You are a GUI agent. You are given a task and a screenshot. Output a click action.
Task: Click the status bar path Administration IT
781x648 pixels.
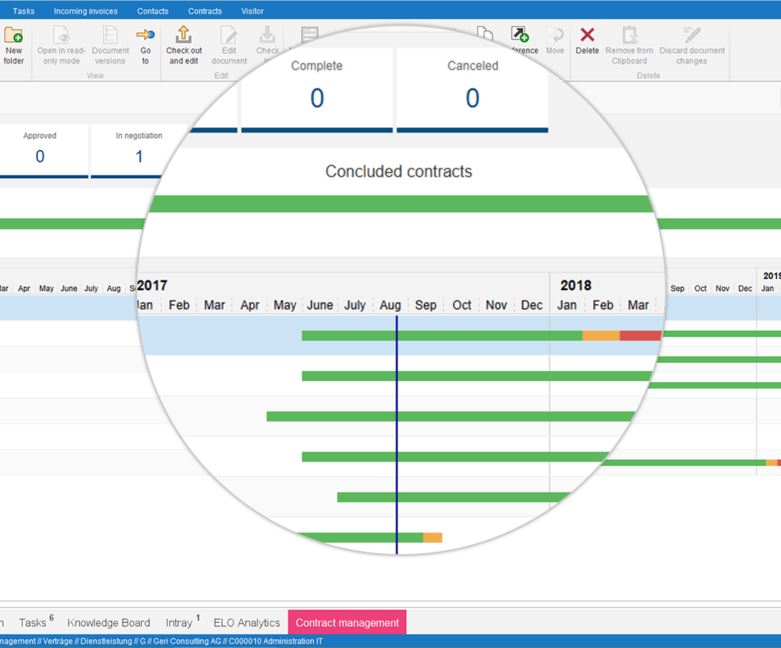(292, 641)
